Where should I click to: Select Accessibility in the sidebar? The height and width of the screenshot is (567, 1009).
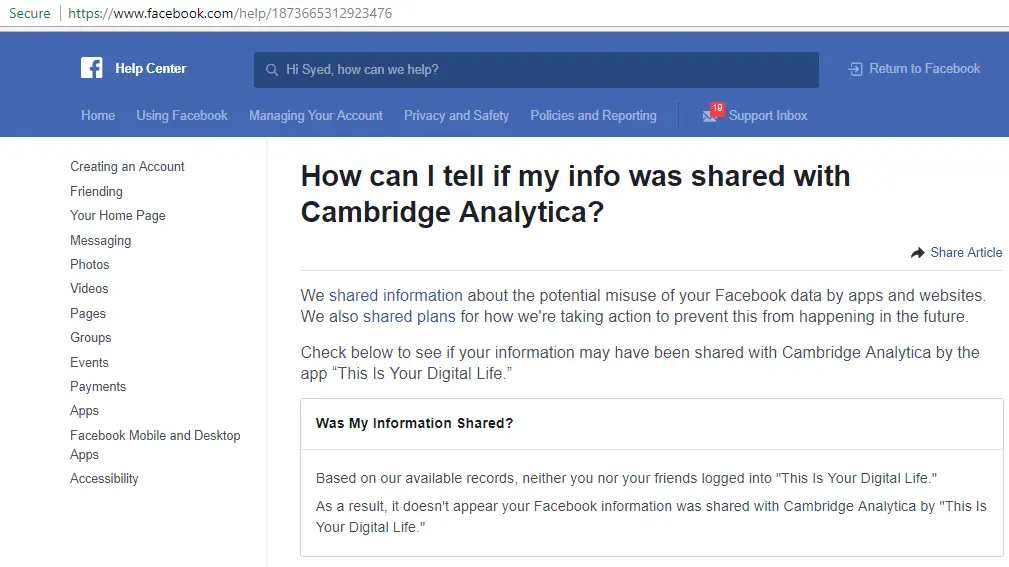click(104, 478)
